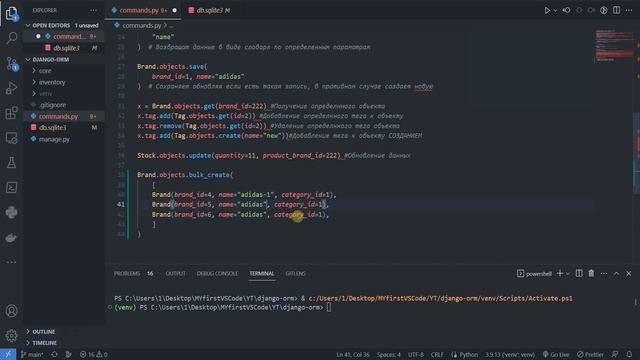Collapse the Open Editors section
The image size is (640, 360).
(x=63, y=25)
